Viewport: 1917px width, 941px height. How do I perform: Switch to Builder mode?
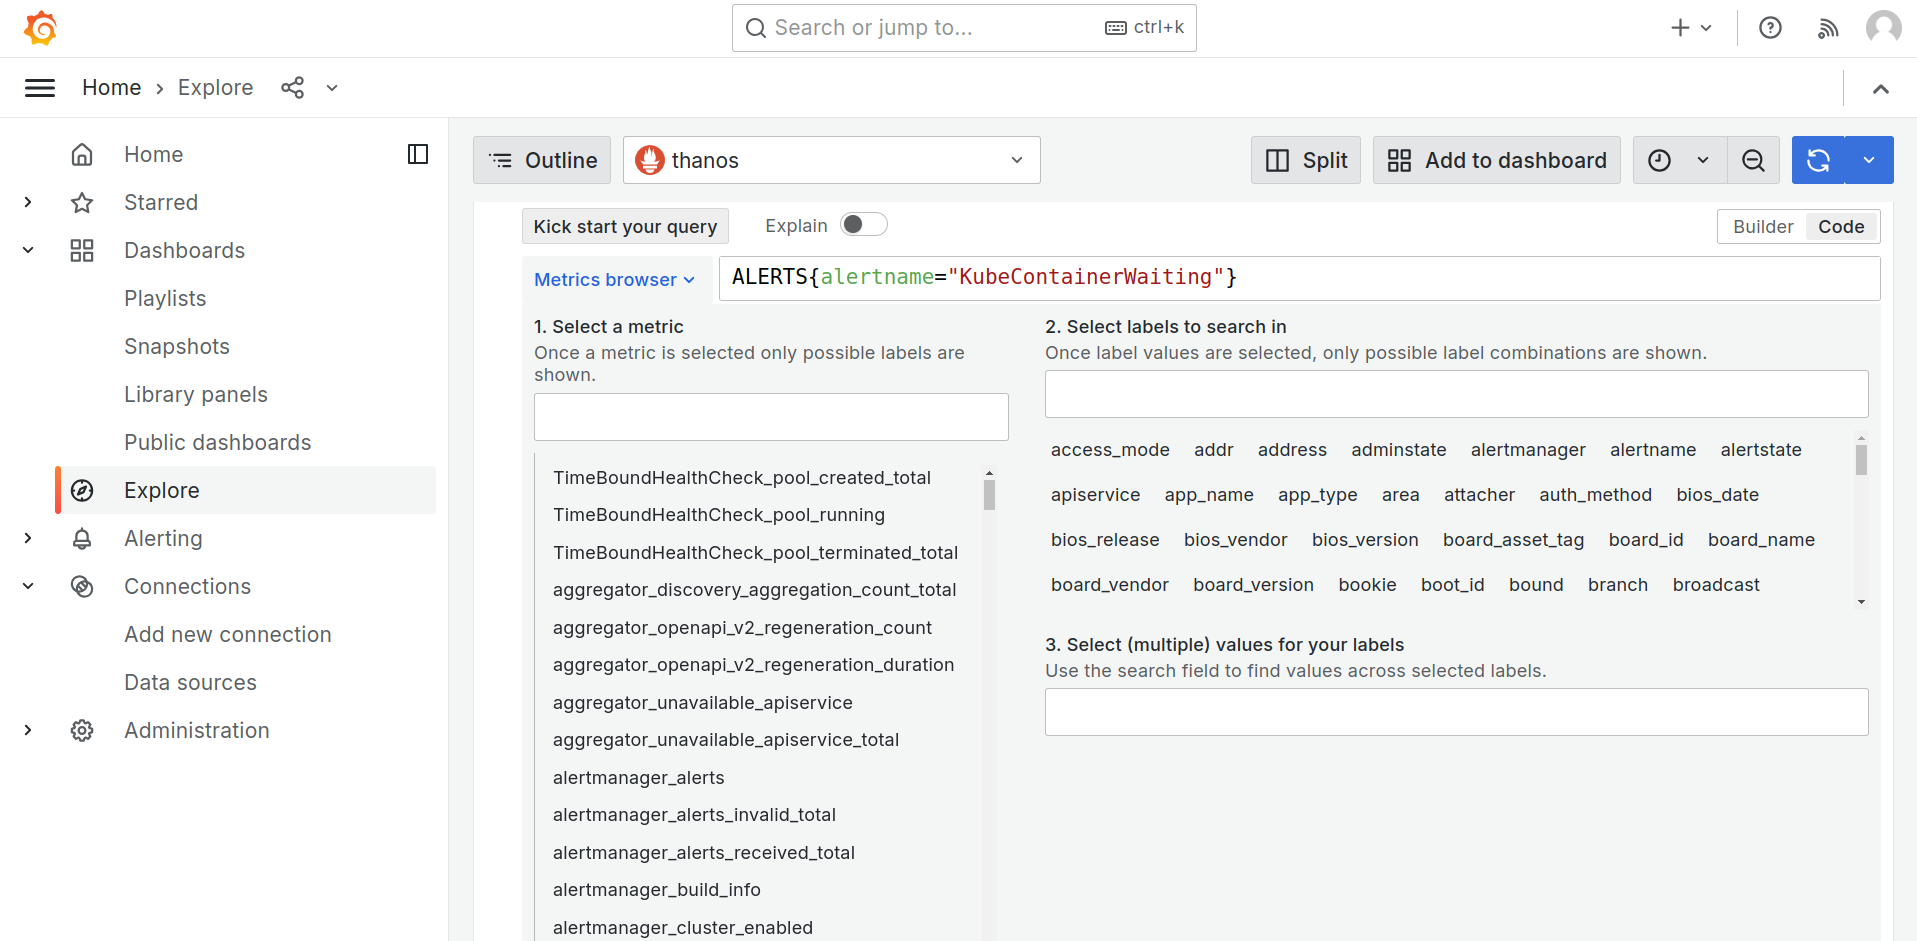coord(1763,227)
